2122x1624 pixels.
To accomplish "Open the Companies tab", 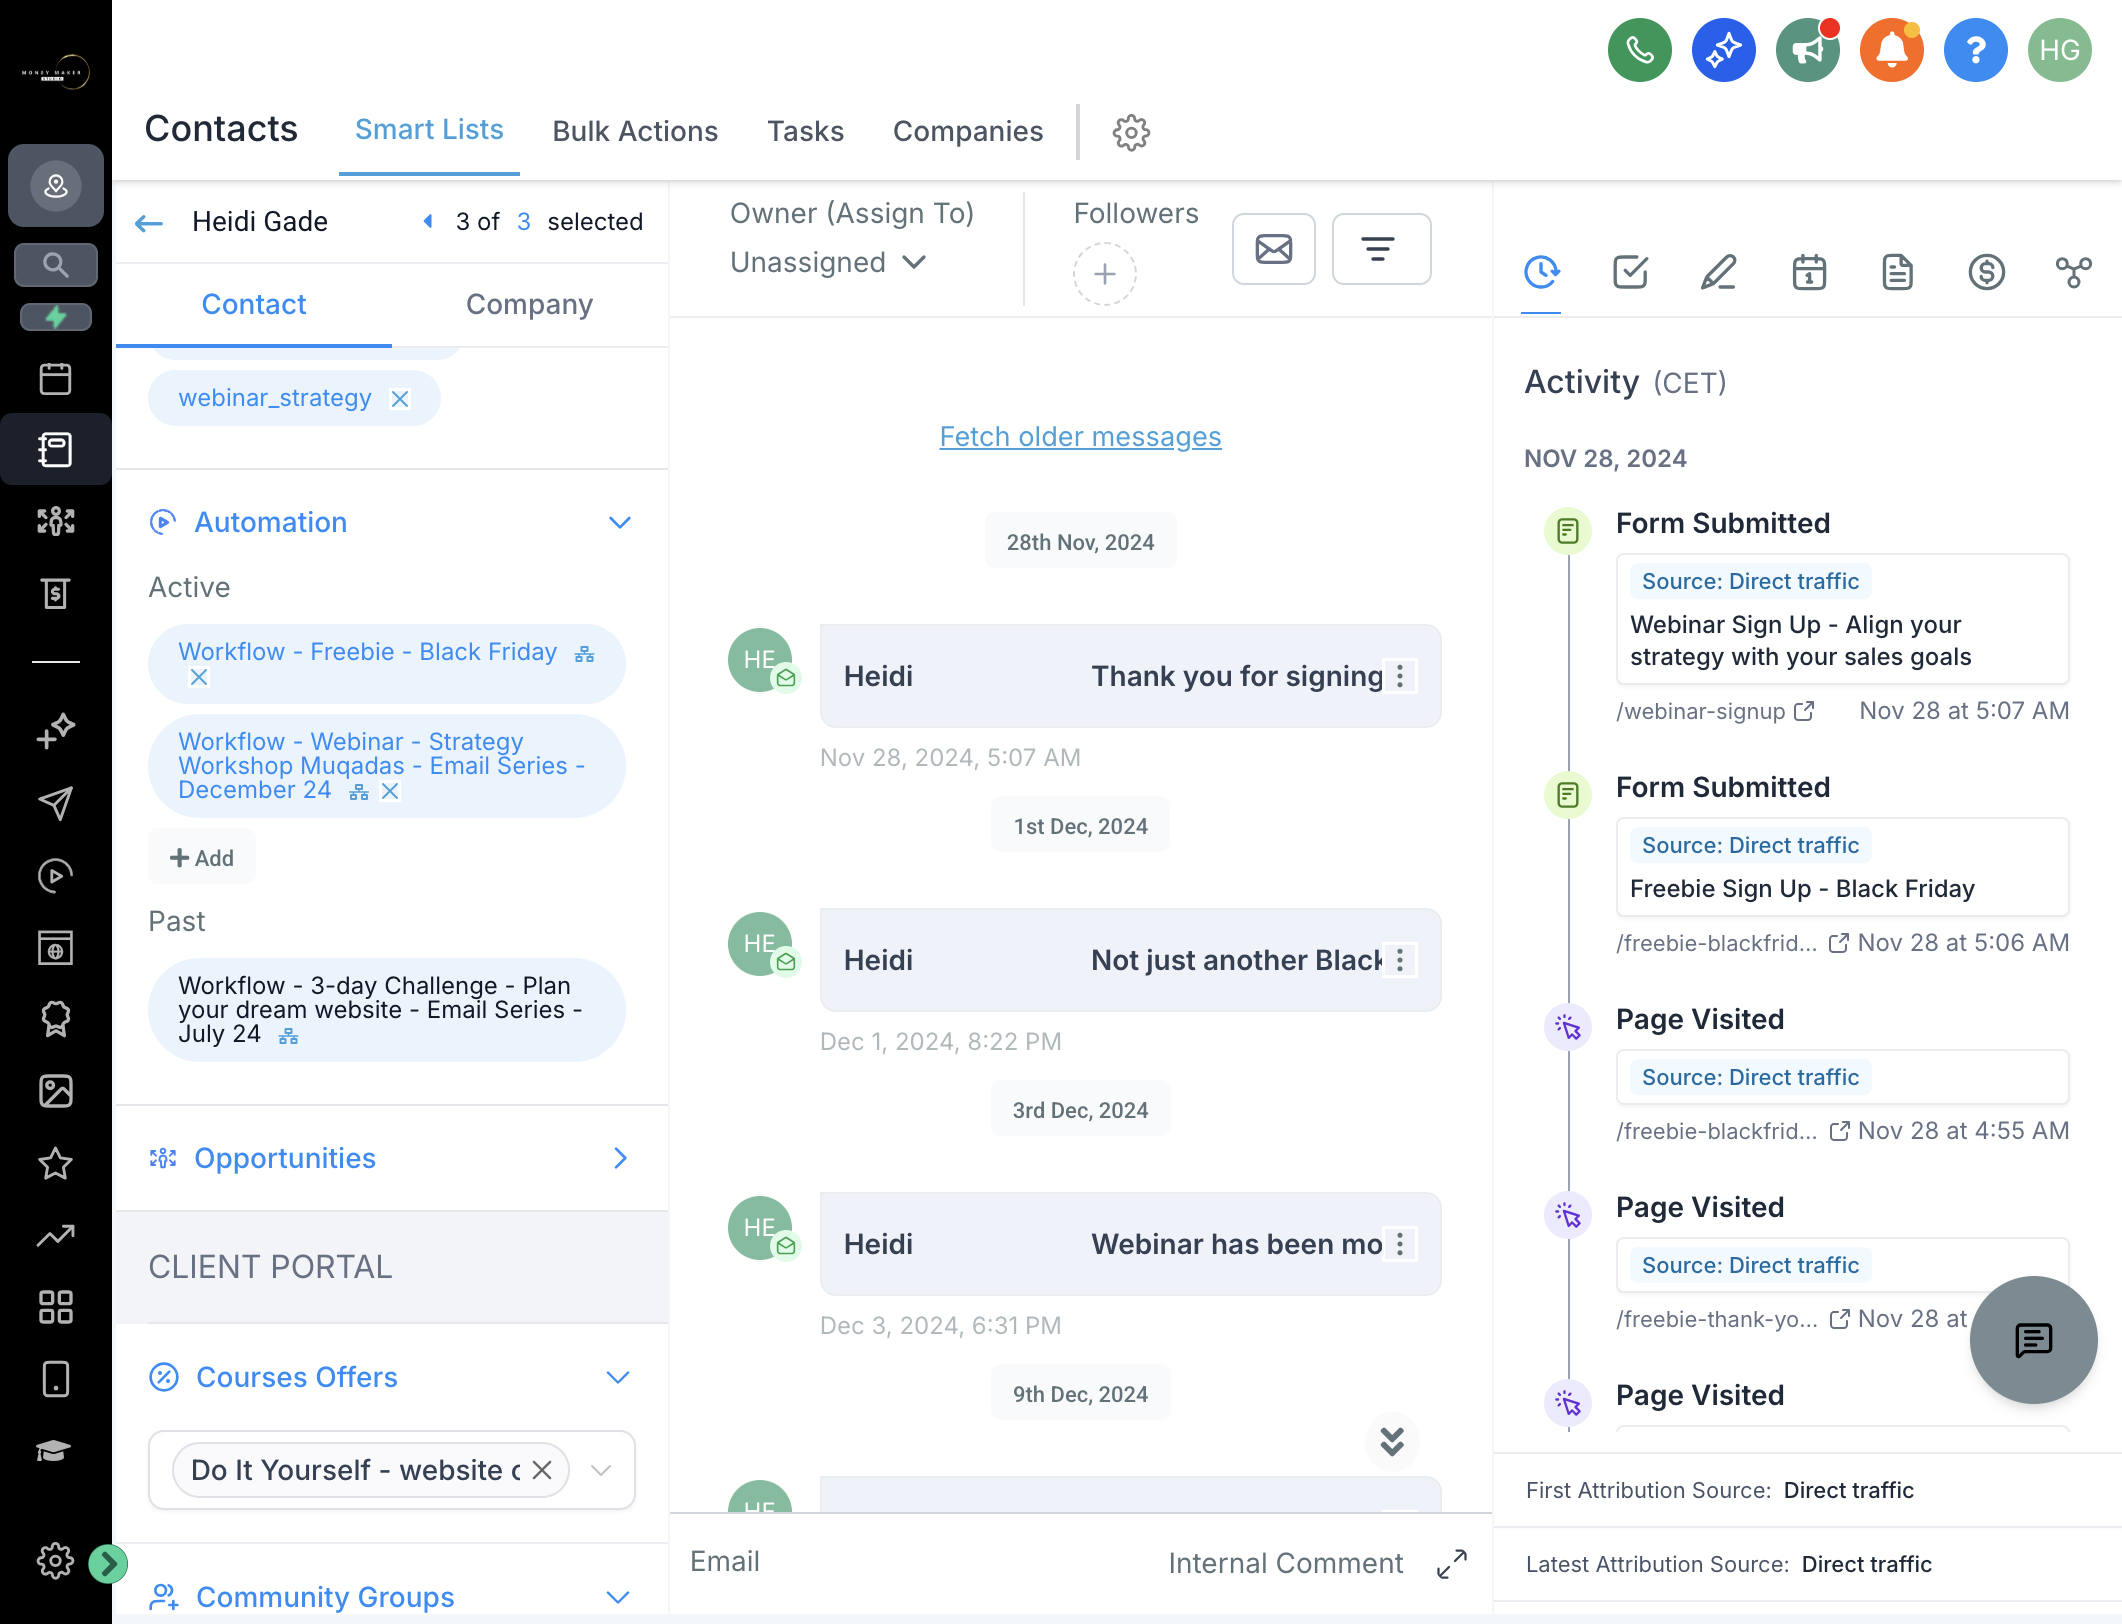I will coord(967,131).
